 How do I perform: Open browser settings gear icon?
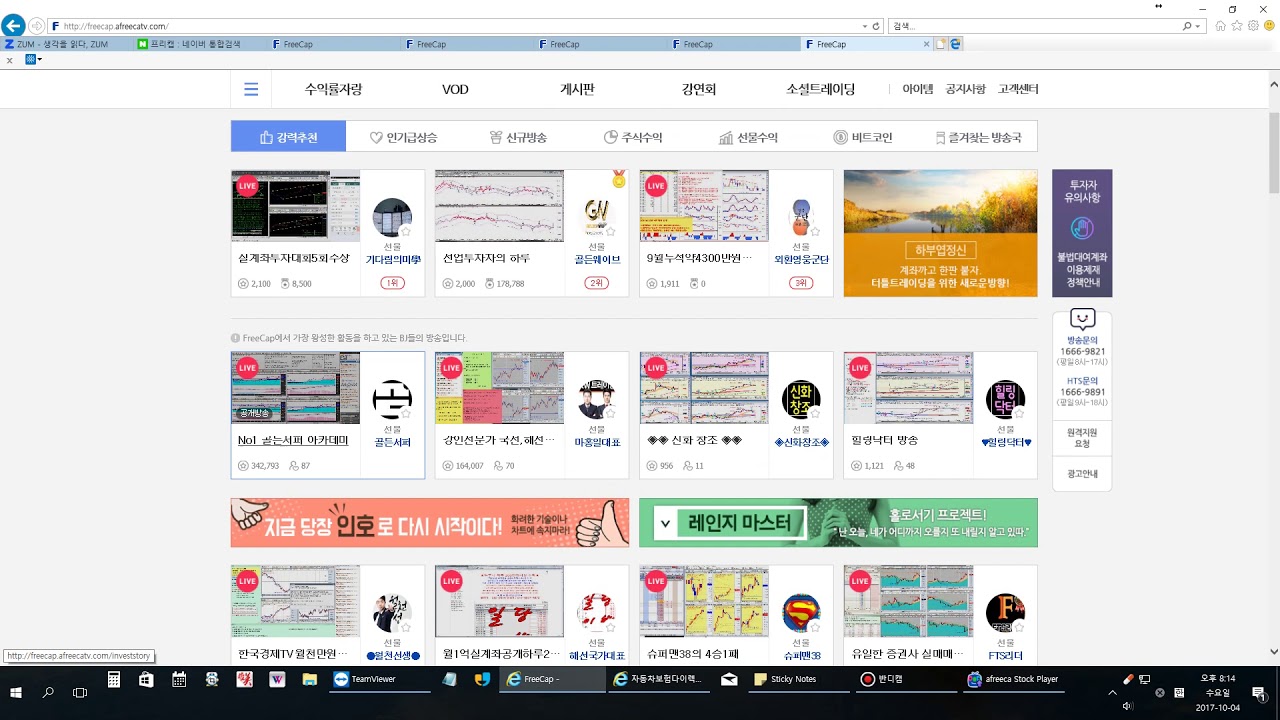click(1253, 26)
